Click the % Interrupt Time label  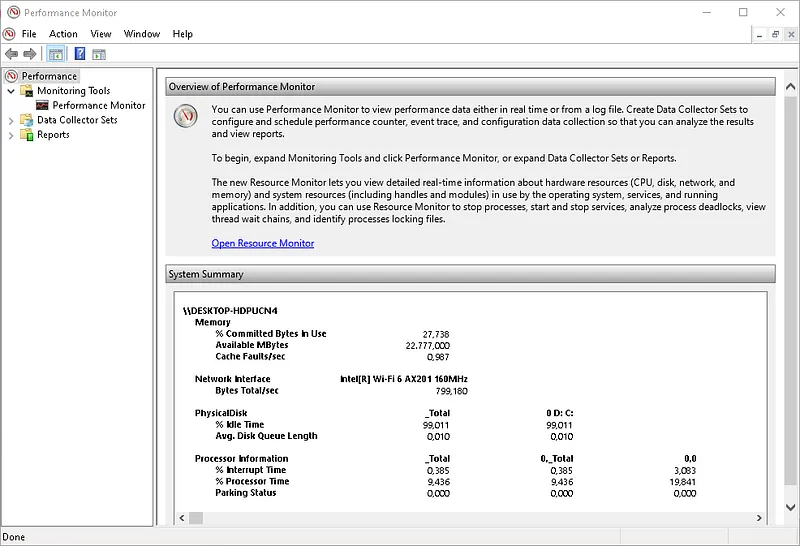(251, 469)
